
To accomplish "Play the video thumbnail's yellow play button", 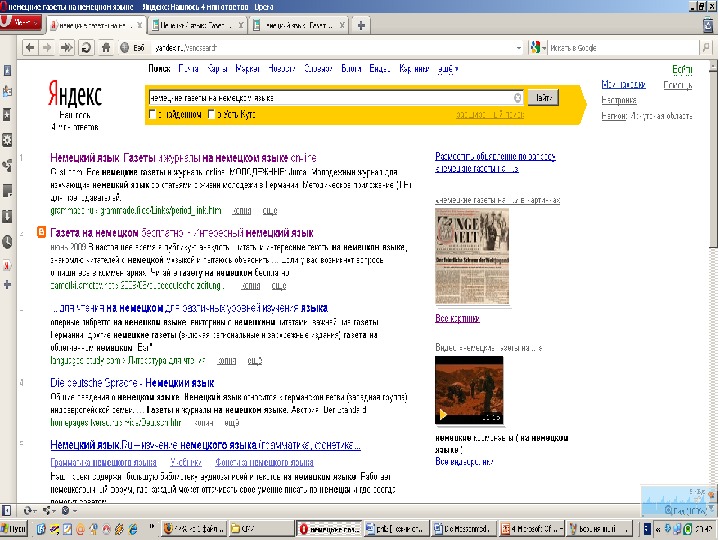I will (x=444, y=415).
